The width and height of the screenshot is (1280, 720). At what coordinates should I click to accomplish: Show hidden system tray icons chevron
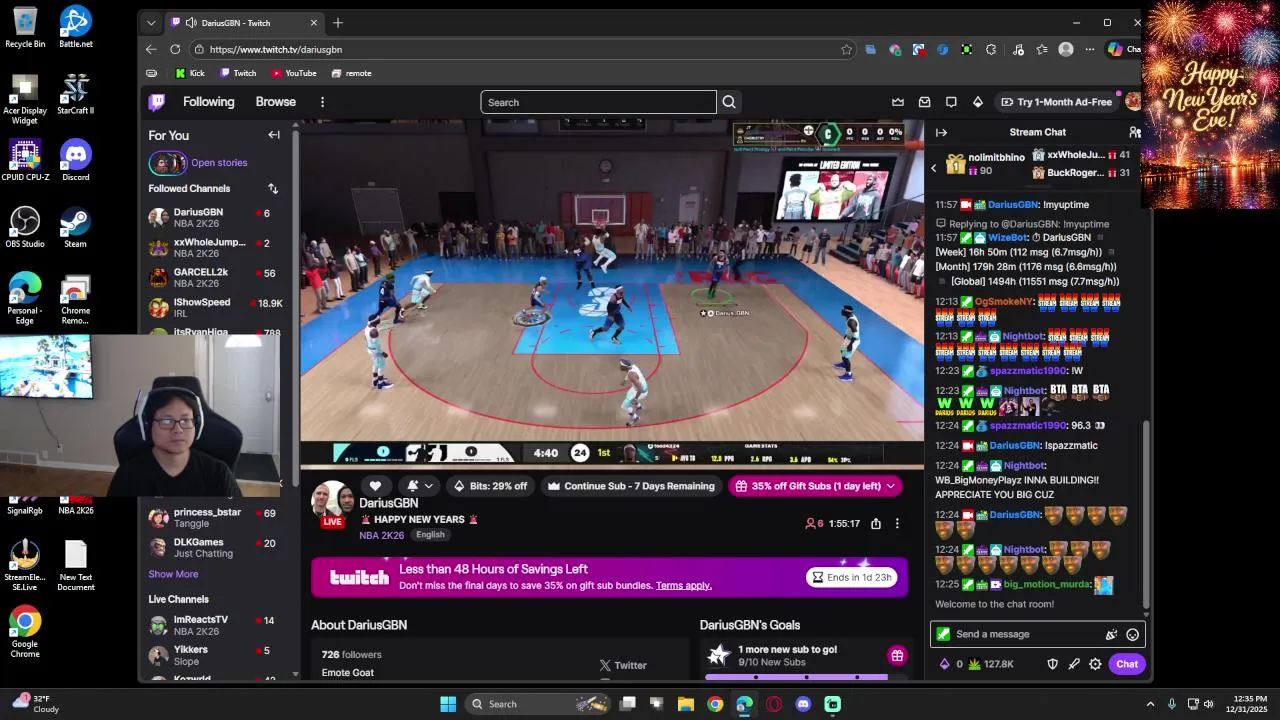(1150, 704)
